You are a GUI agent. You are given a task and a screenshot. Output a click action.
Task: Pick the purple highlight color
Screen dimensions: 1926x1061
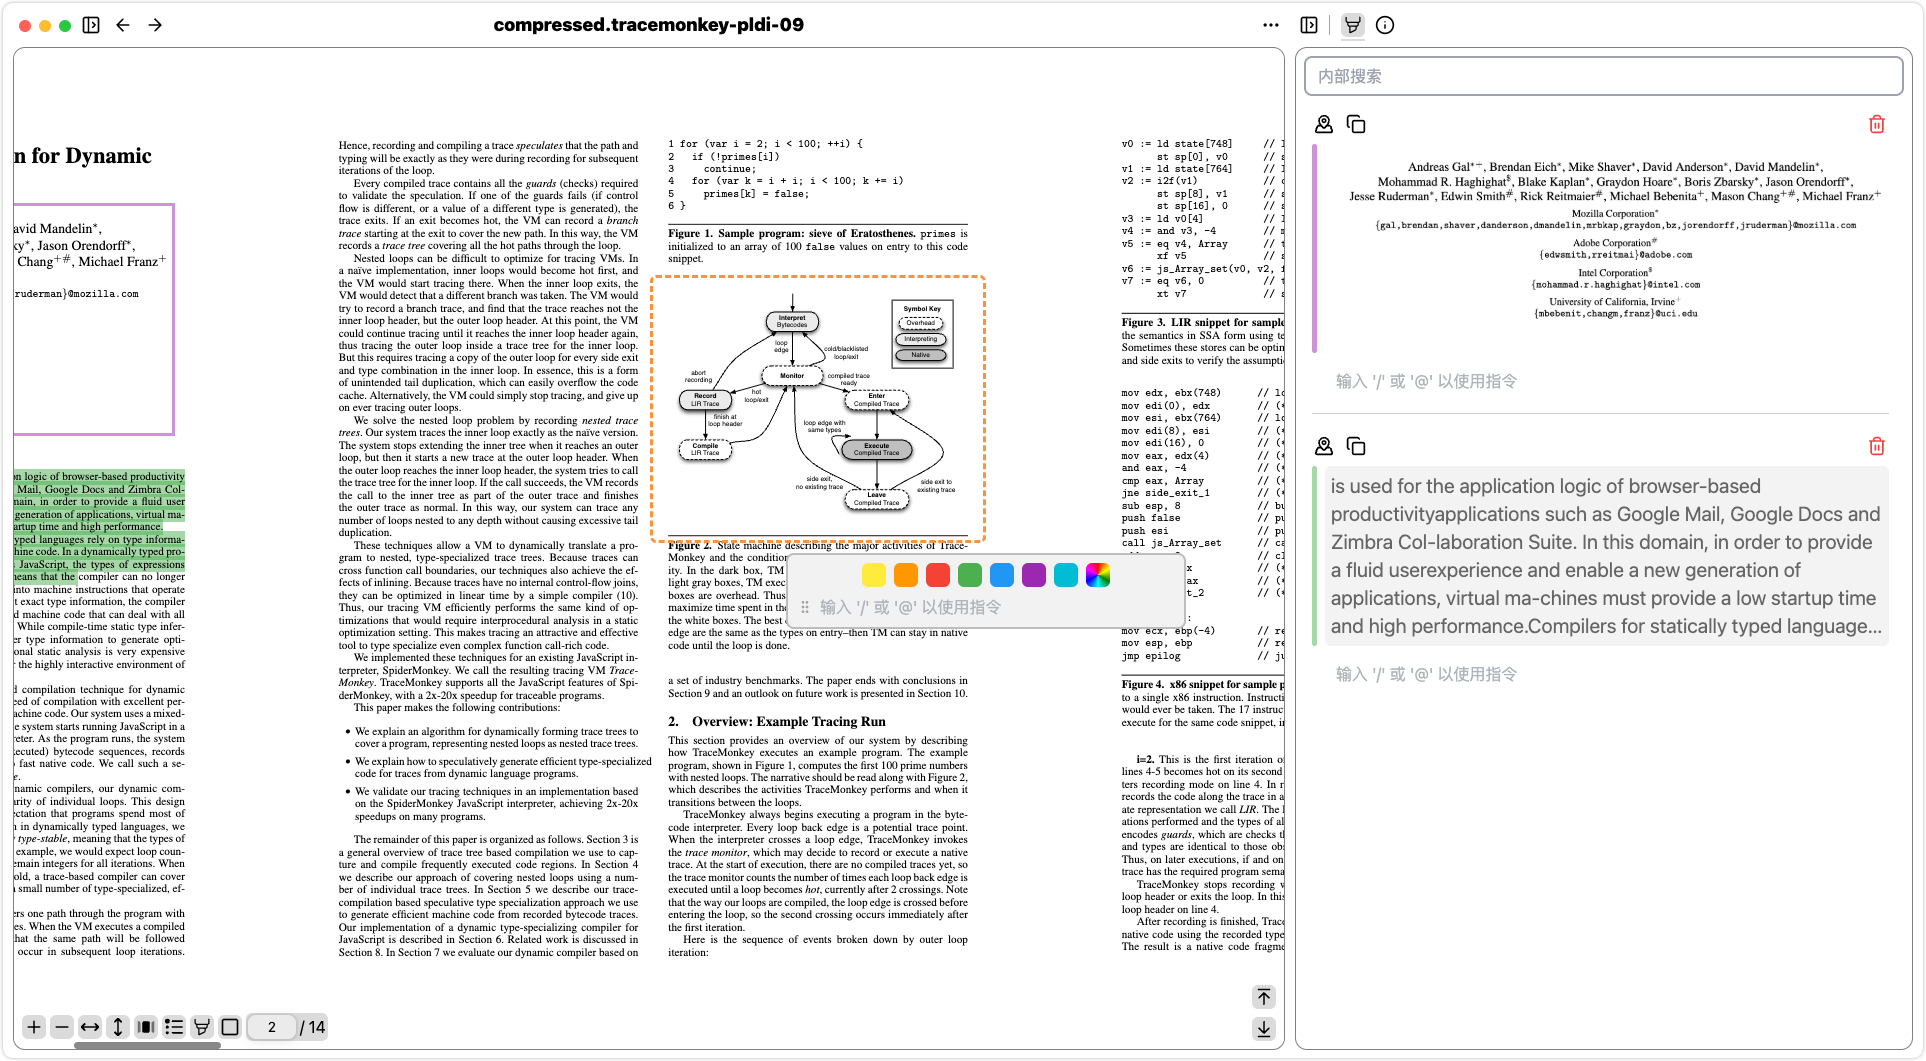click(1034, 575)
